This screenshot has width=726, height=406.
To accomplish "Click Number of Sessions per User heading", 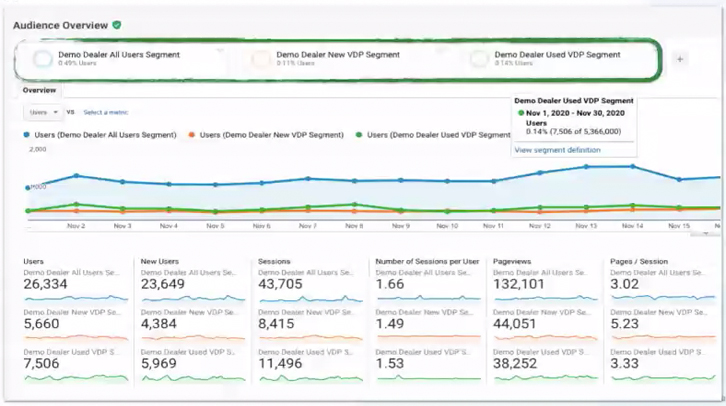I will (427, 262).
